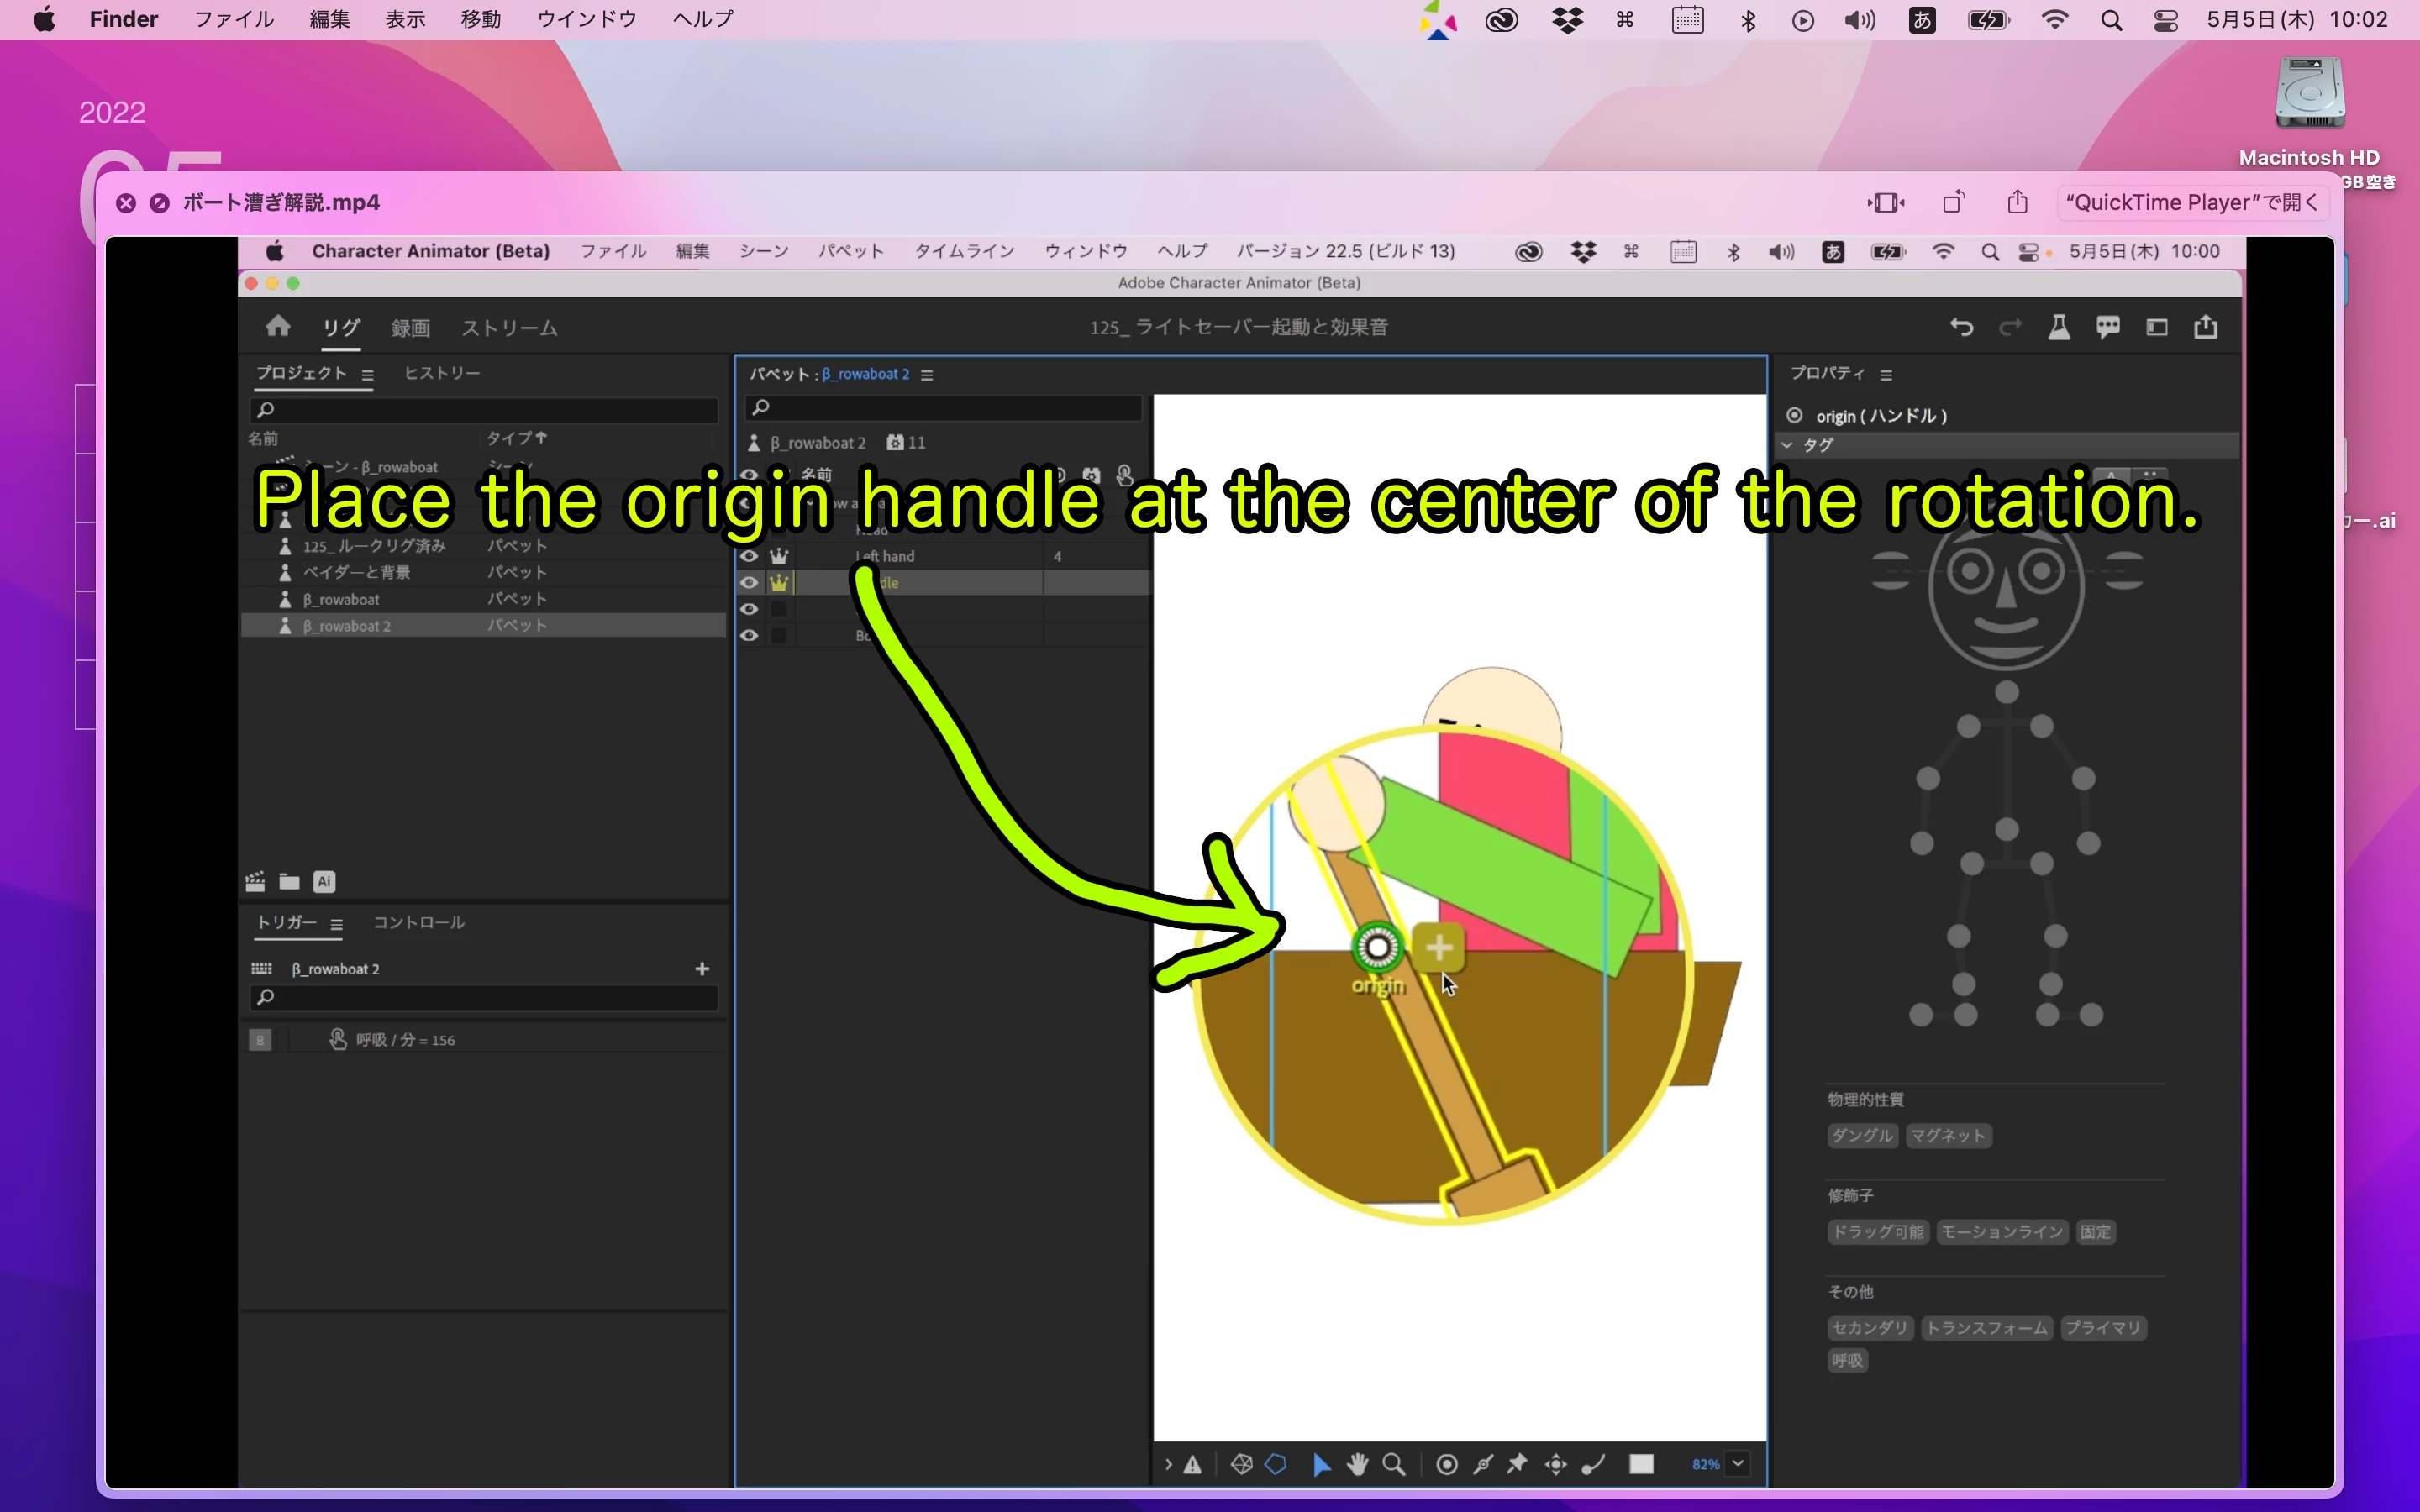Open the トリガー panel hamburger menu

337,924
